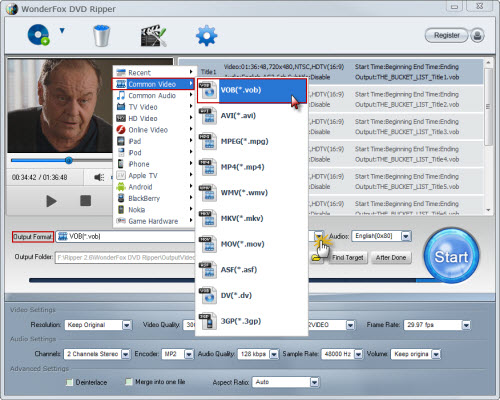
Task: Mute audio with the speaker icon
Action: click(x=99, y=177)
